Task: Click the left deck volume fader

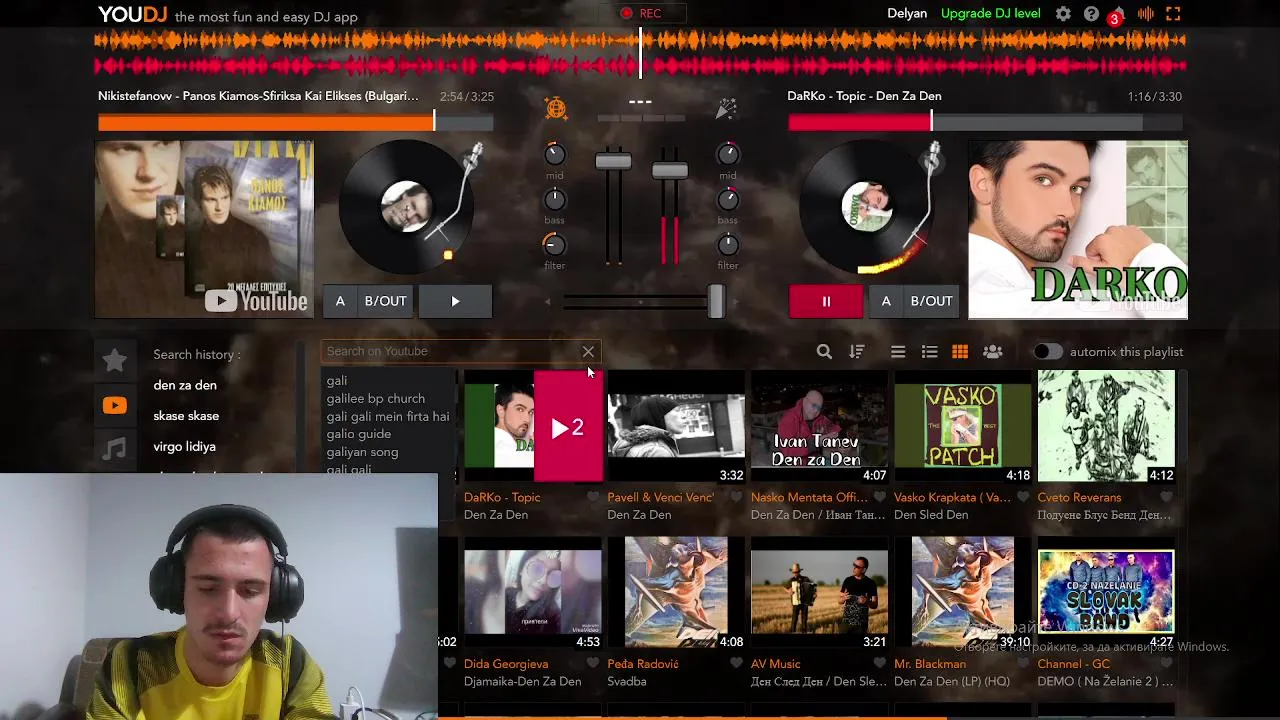Action: [x=613, y=161]
